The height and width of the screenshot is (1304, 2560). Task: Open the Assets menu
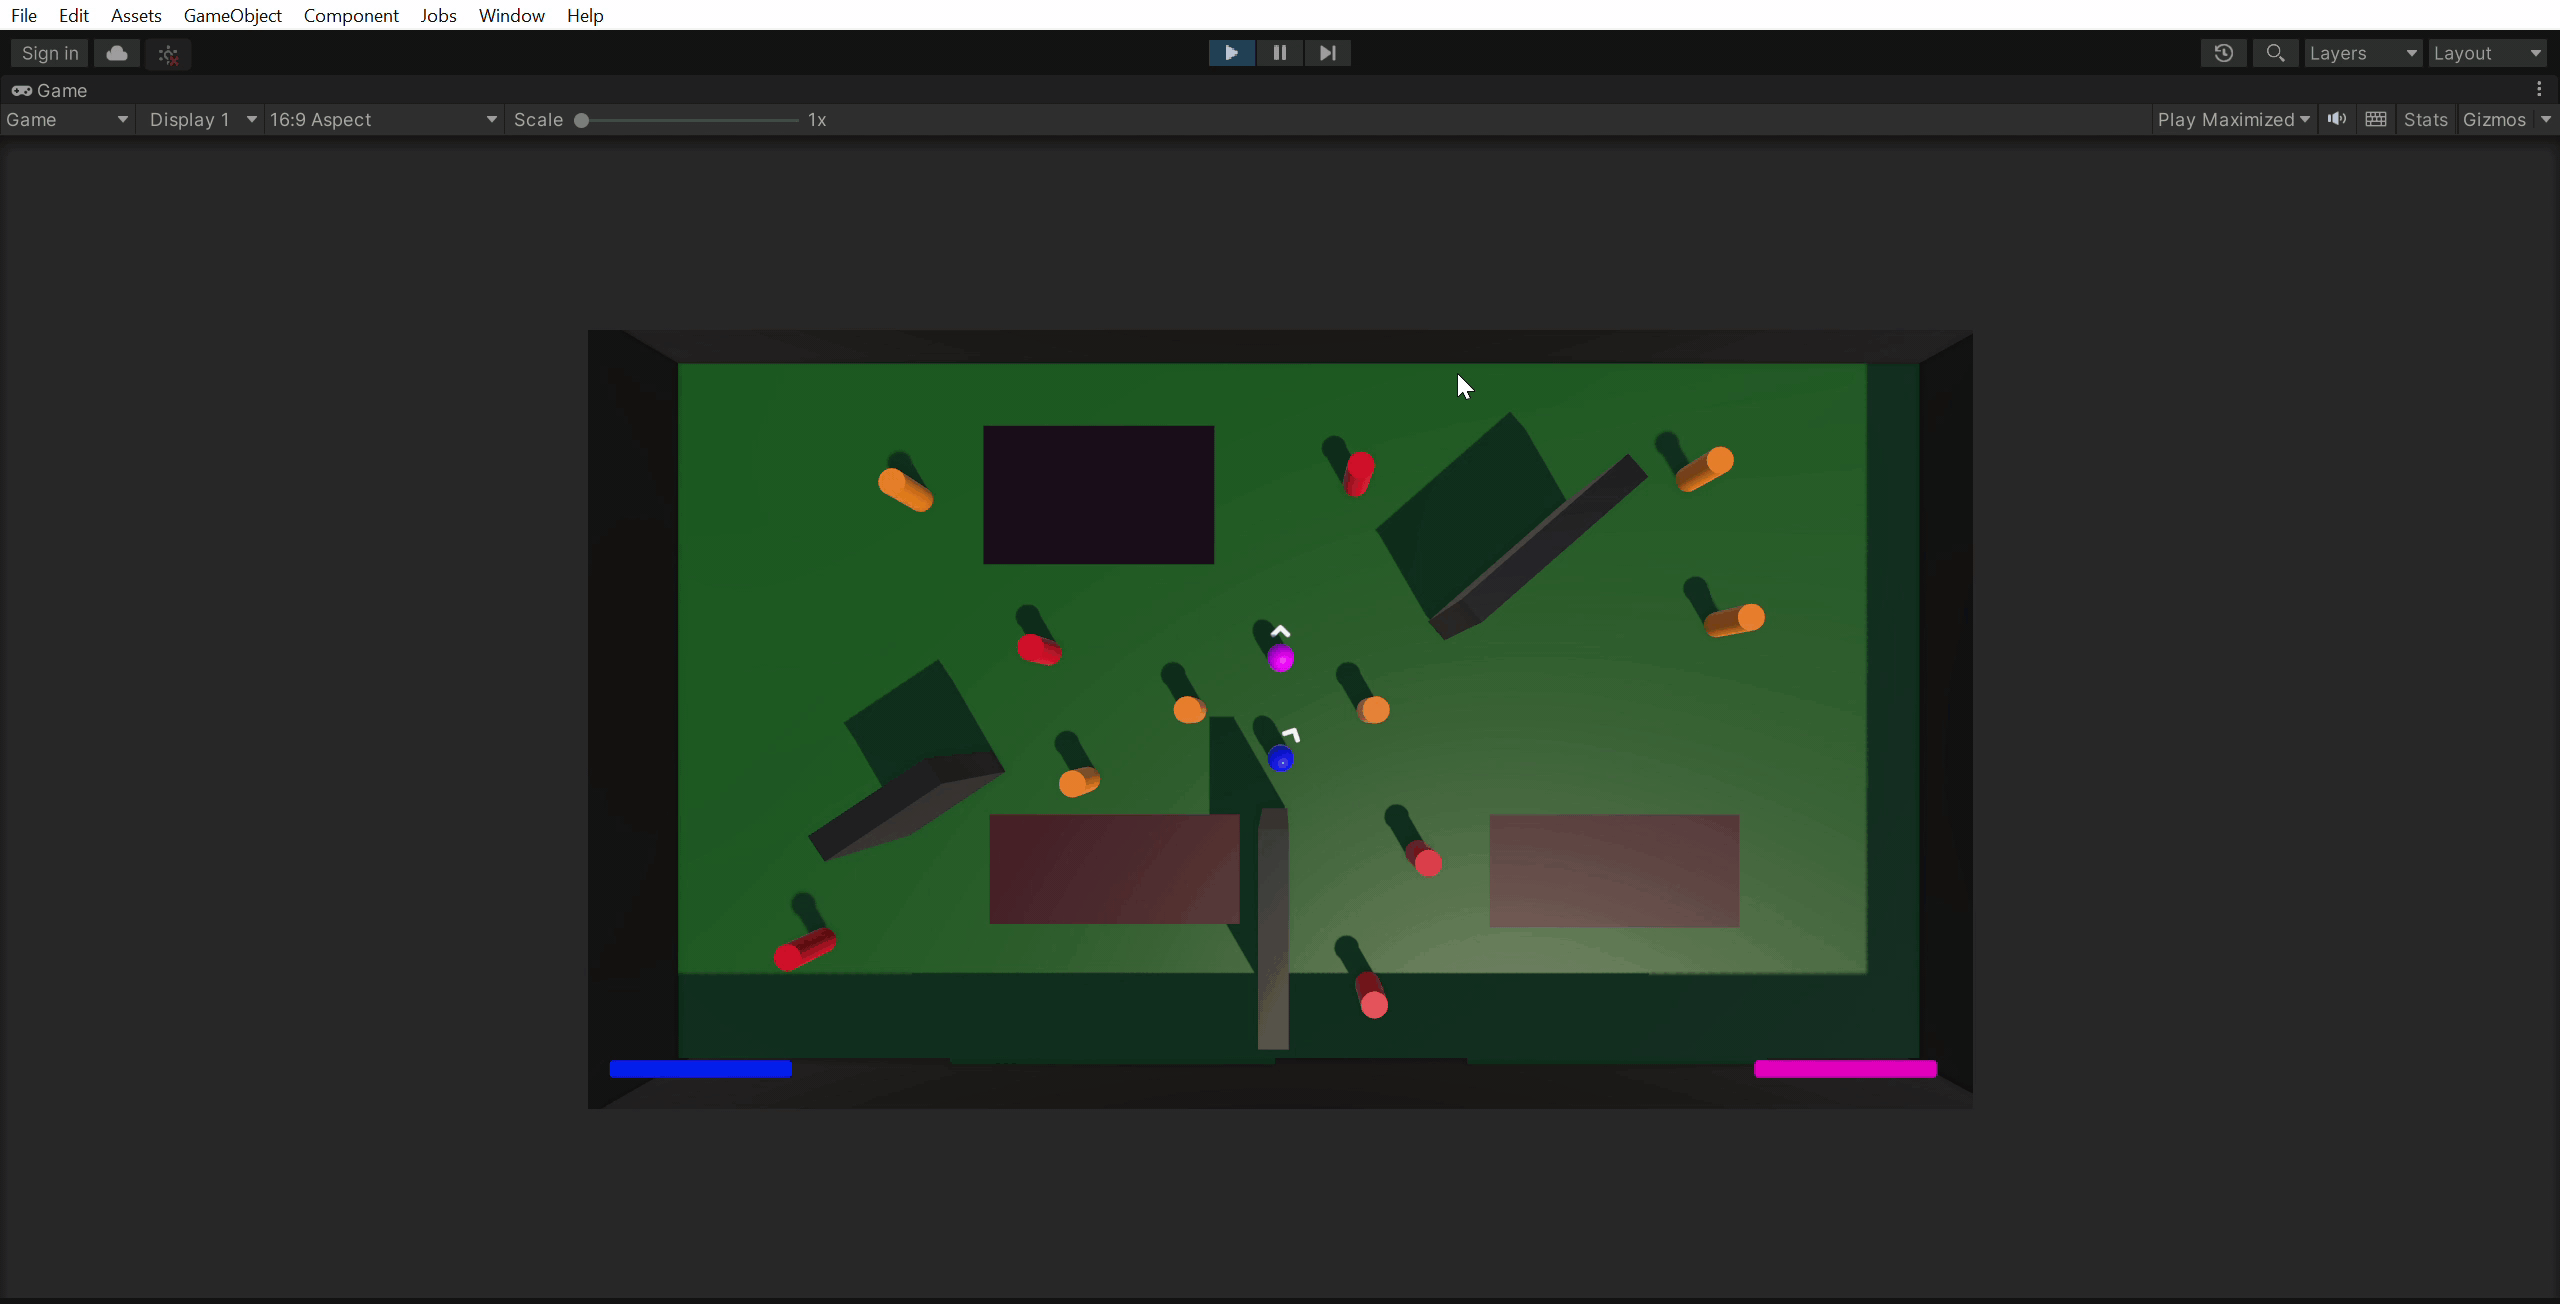click(136, 15)
